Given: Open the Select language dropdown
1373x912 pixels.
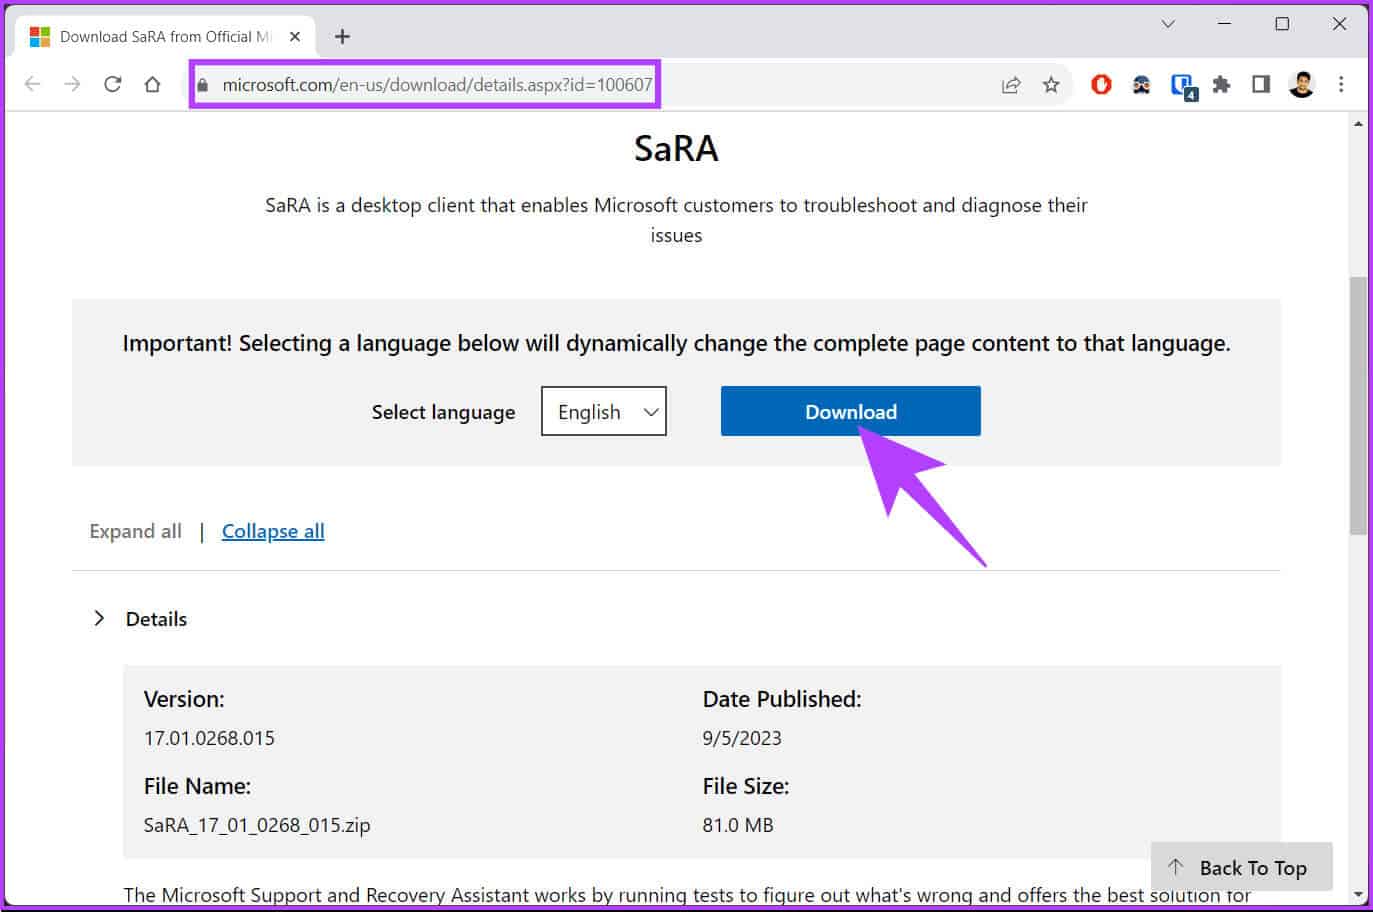Looking at the screenshot, I should tap(604, 411).
